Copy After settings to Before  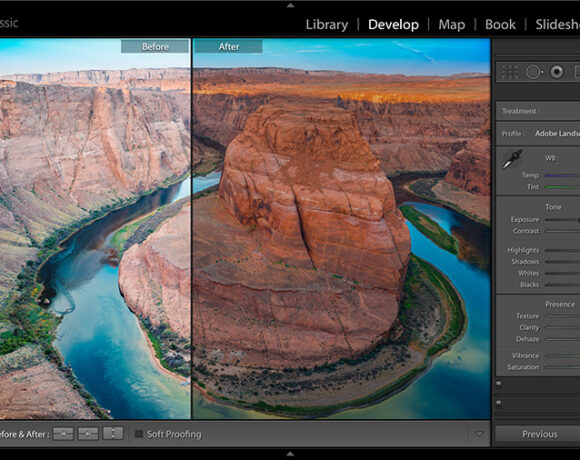(88, 433)
